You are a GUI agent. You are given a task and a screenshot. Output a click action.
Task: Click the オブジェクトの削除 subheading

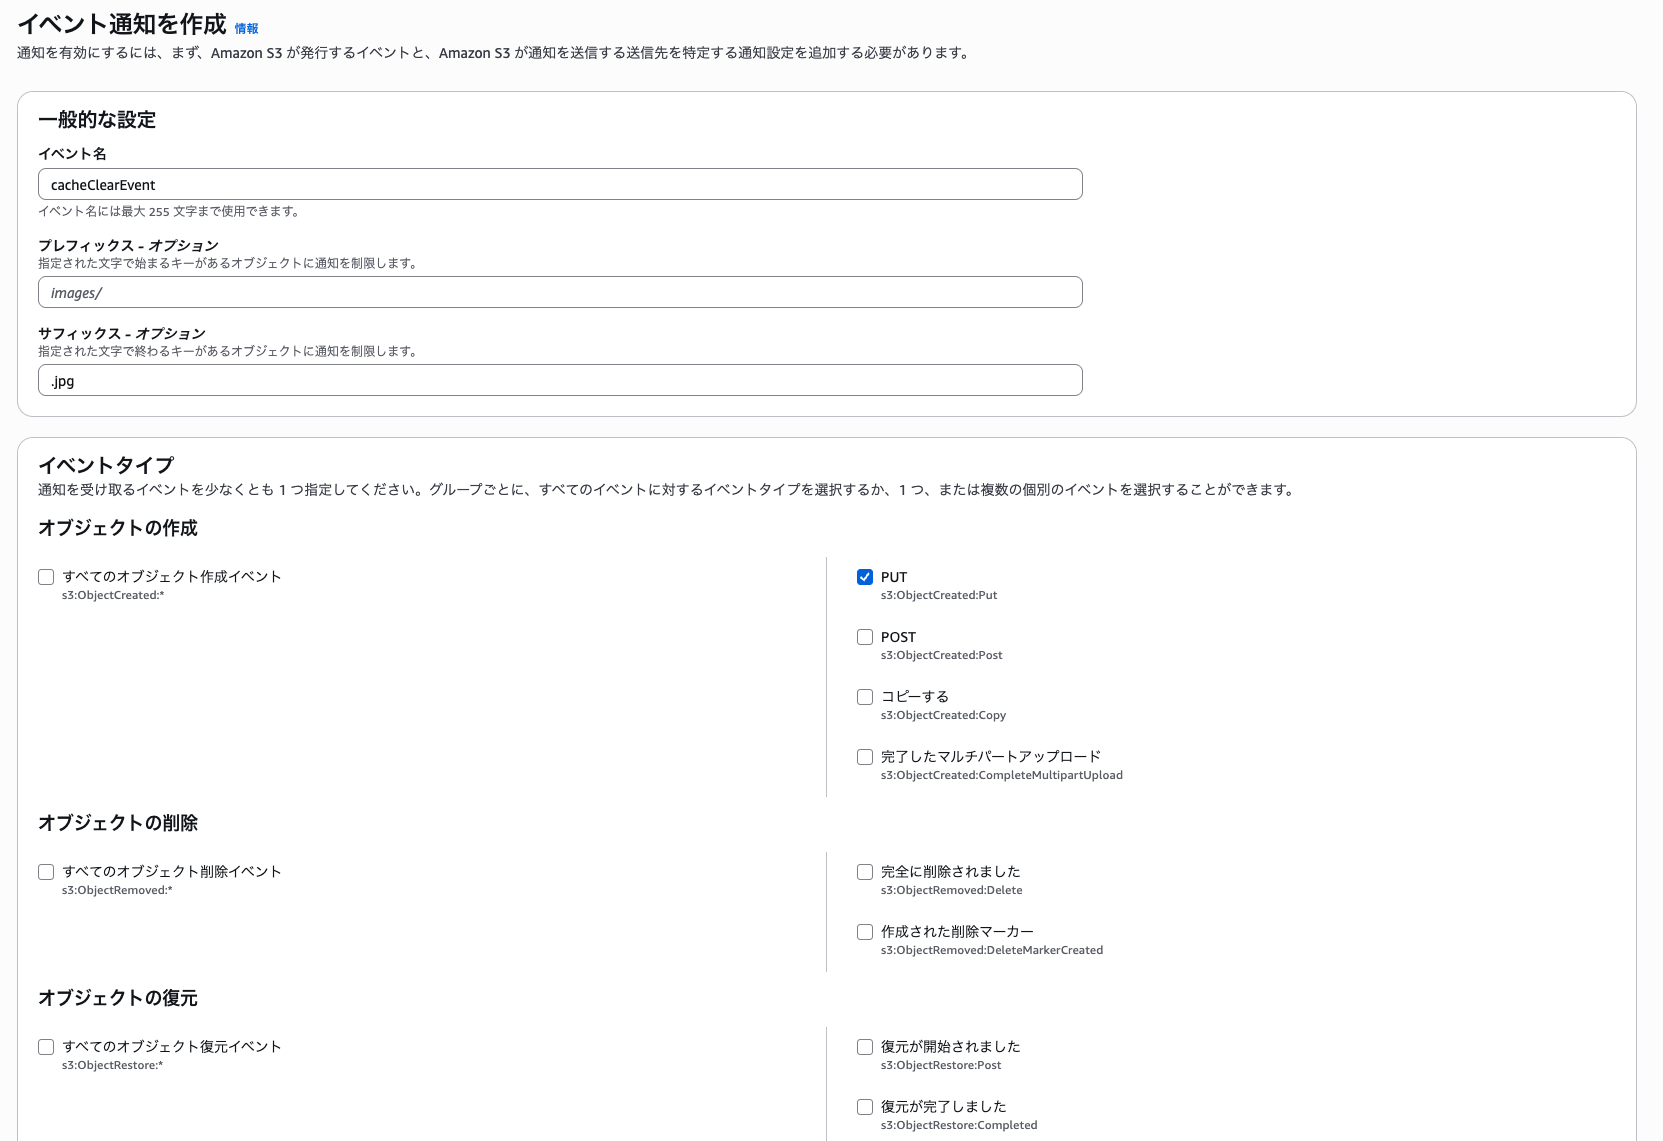coord(118,823)
